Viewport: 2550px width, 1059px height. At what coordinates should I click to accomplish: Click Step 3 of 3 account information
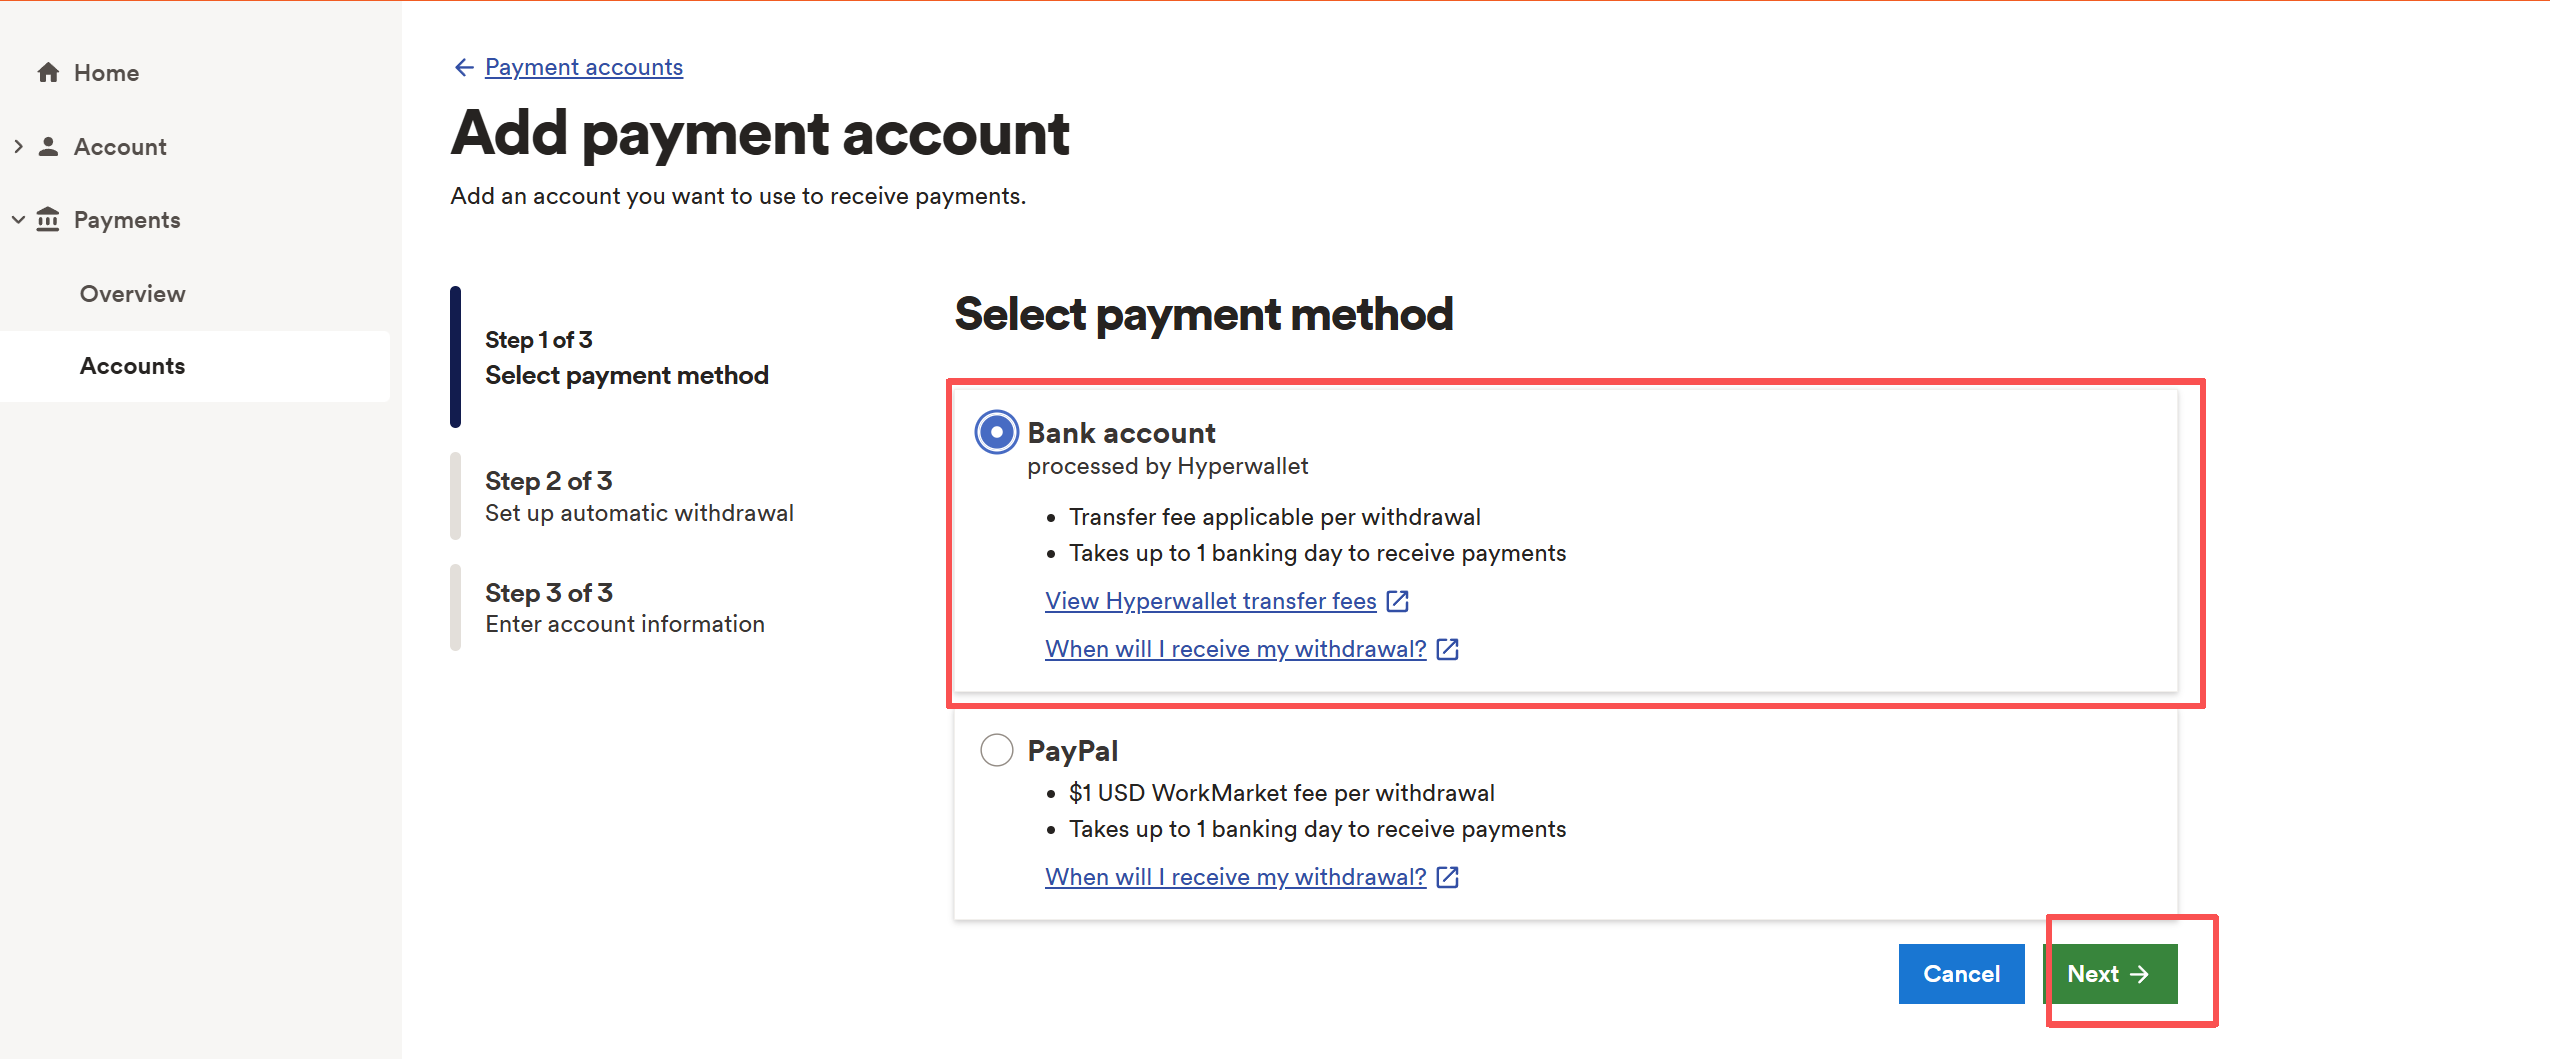click(x=624, y=608)
